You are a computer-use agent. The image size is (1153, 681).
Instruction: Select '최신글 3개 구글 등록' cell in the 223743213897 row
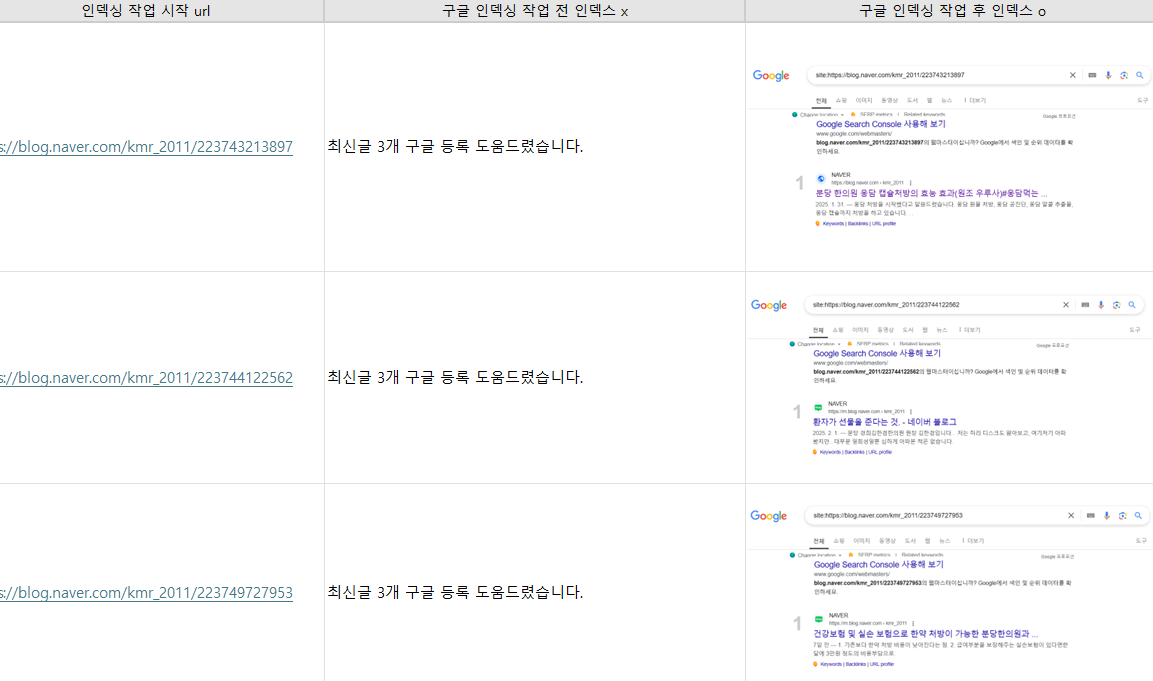coord(535,147)
